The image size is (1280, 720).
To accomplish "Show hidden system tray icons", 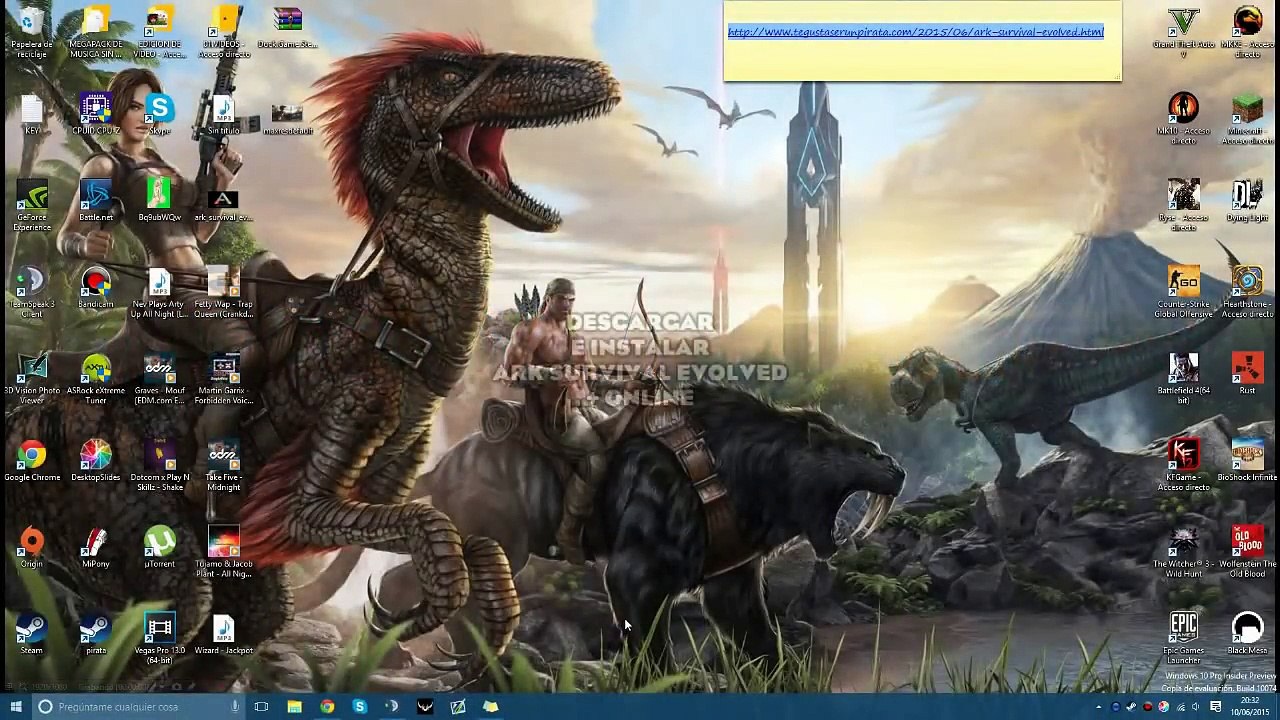I will pyautogui.click(x=1098, y=707).
